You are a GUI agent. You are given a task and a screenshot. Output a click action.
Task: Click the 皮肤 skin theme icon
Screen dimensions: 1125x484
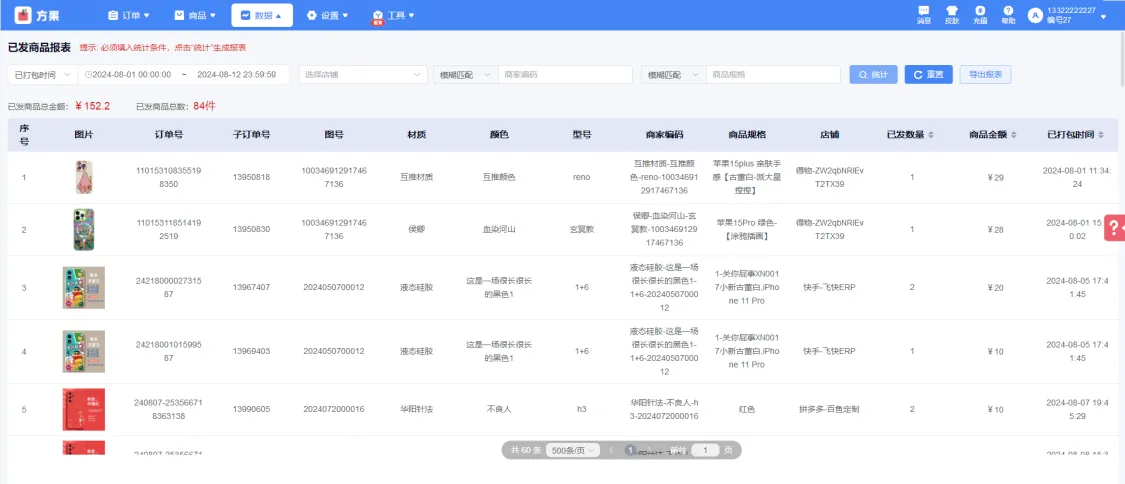[x=951, y=13]
